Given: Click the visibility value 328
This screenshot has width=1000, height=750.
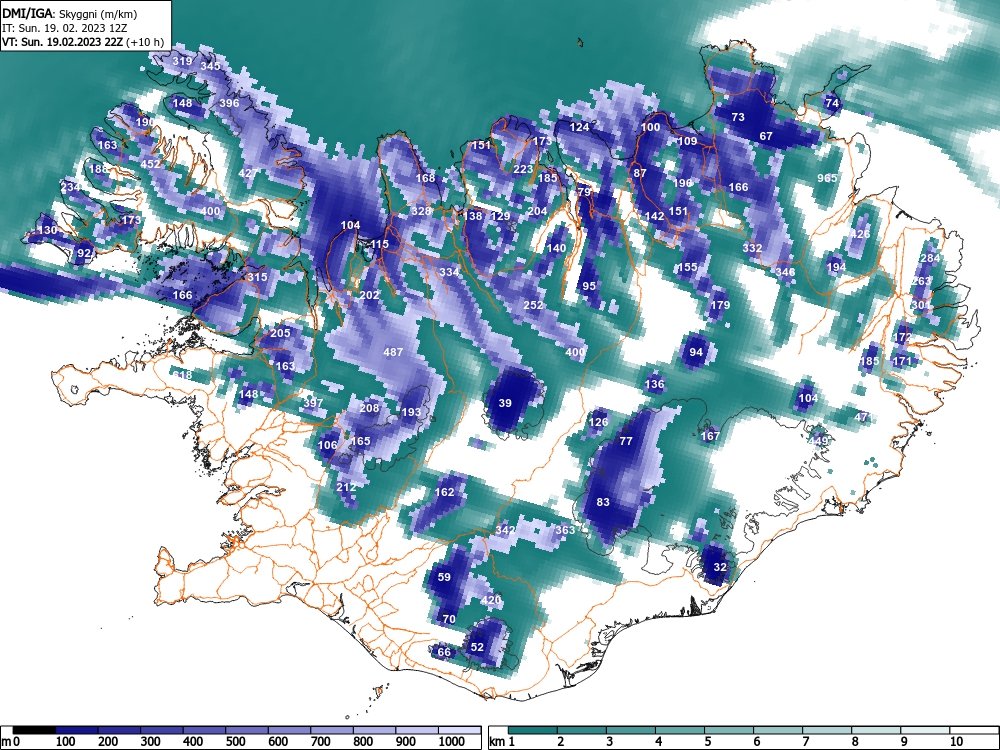Looking at the screenshot, I should click(x=421, y=212).
